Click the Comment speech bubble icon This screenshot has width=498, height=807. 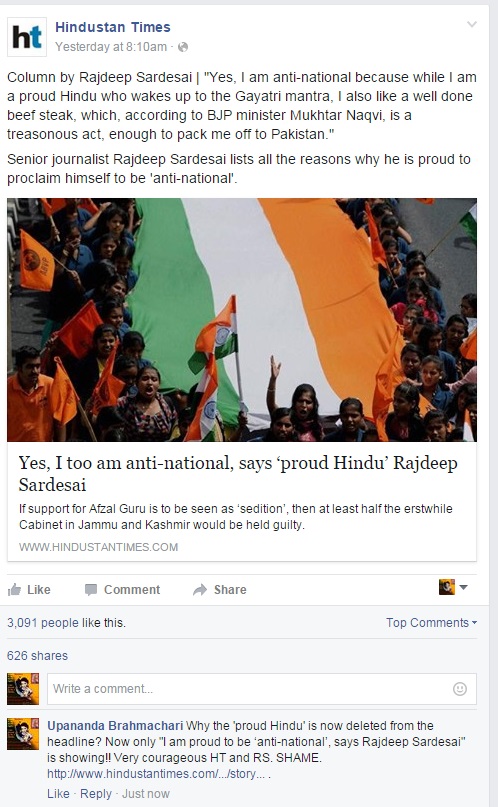tap(91, 590)
